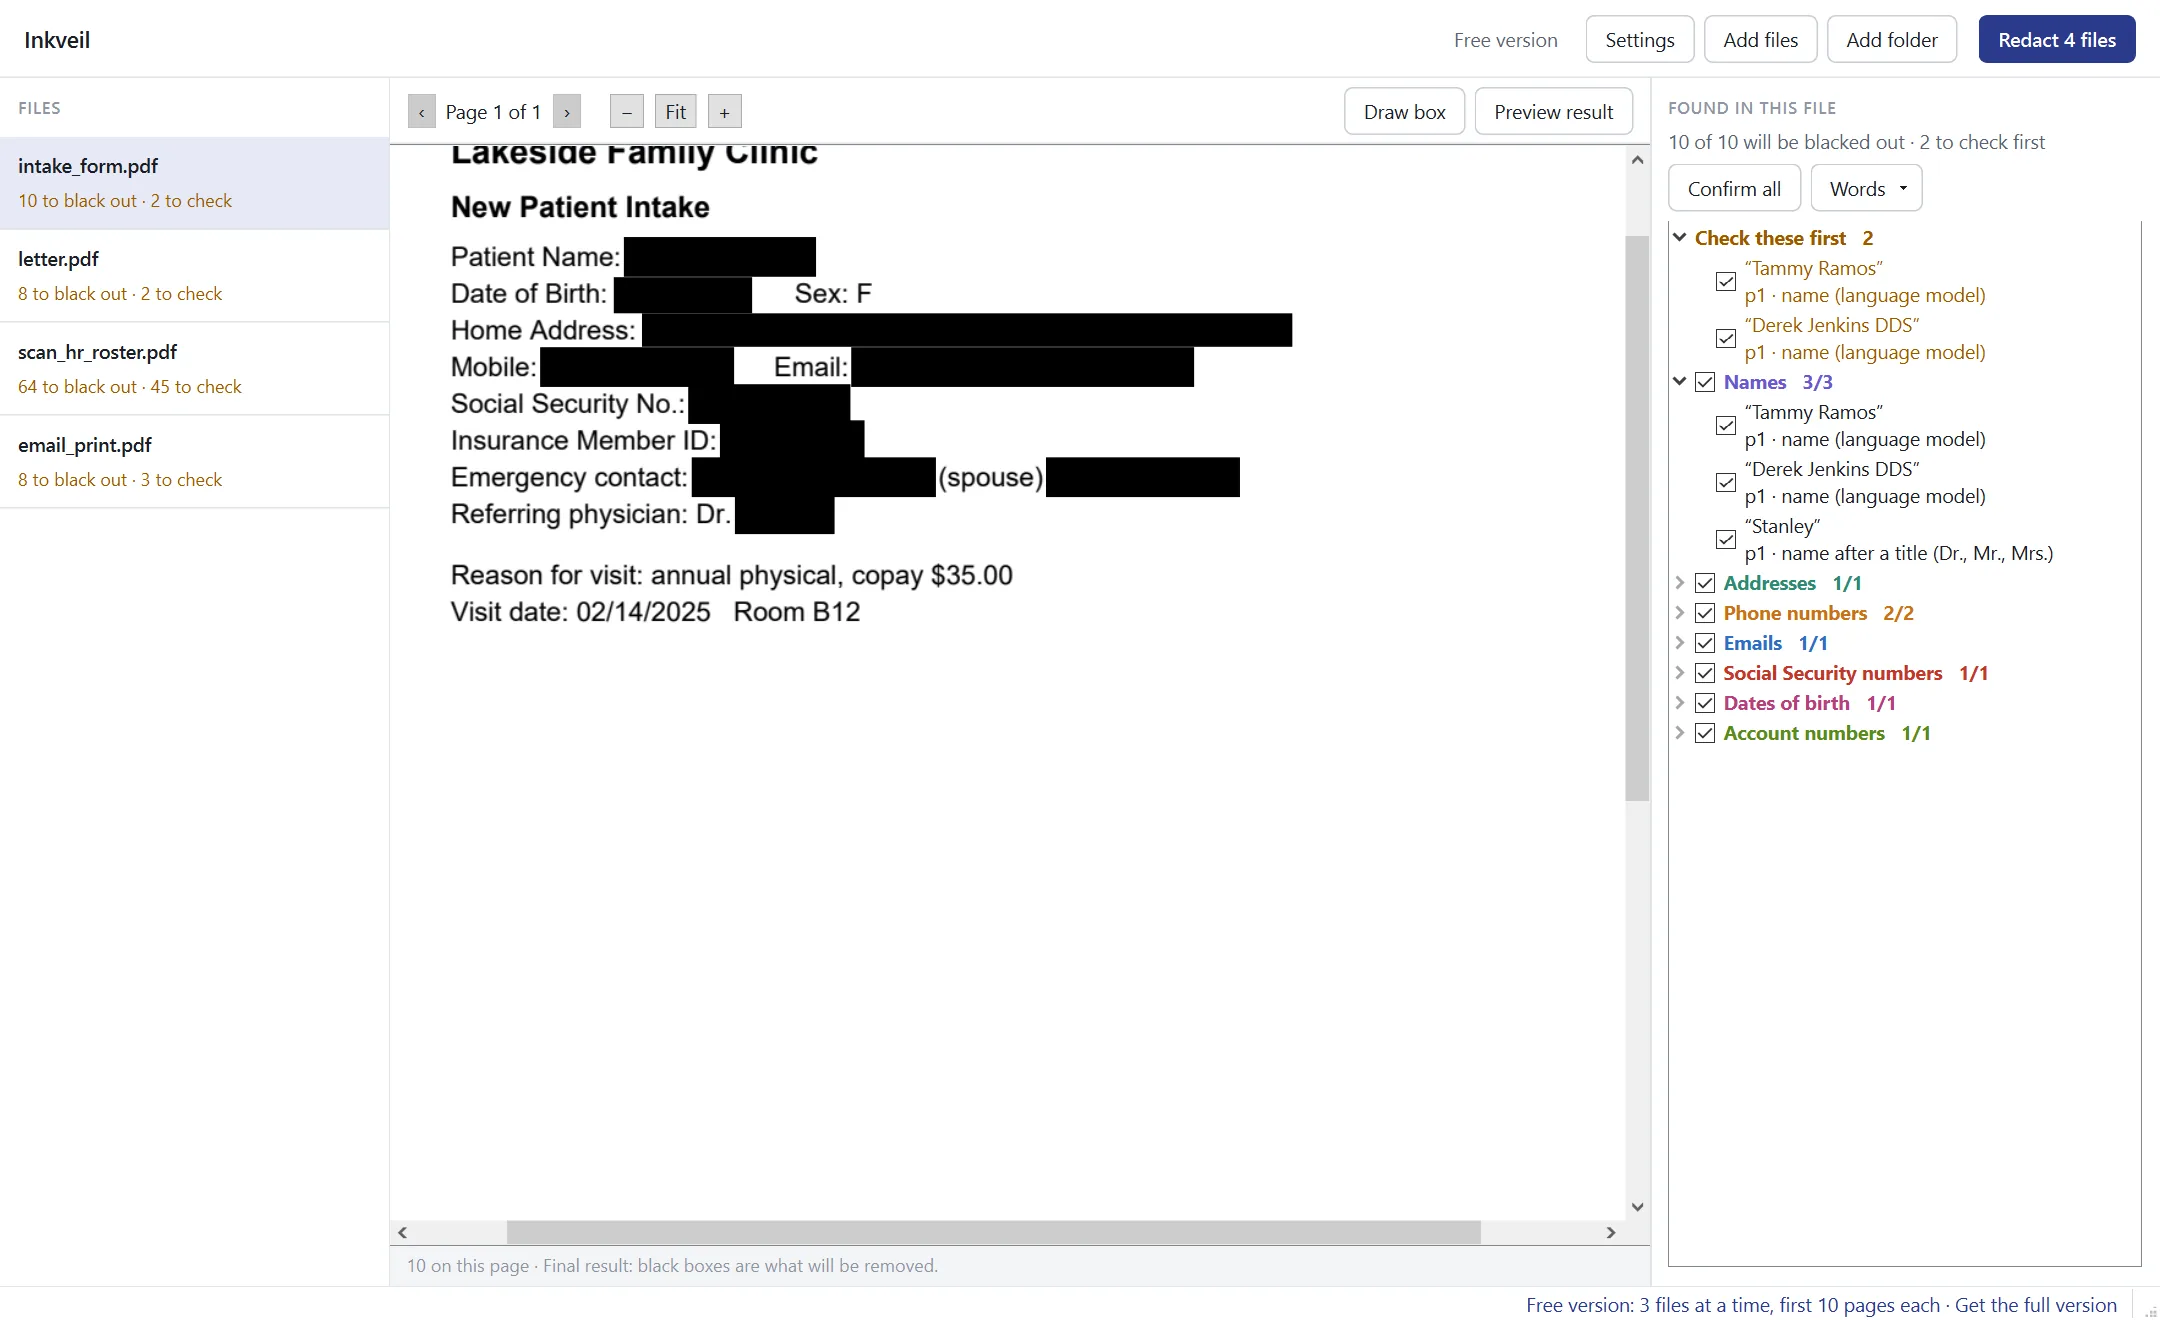This screenshot has width=2160, height=1320.
Task: Expand the Social Security numbers group
Action: [x=1680, y=673]
